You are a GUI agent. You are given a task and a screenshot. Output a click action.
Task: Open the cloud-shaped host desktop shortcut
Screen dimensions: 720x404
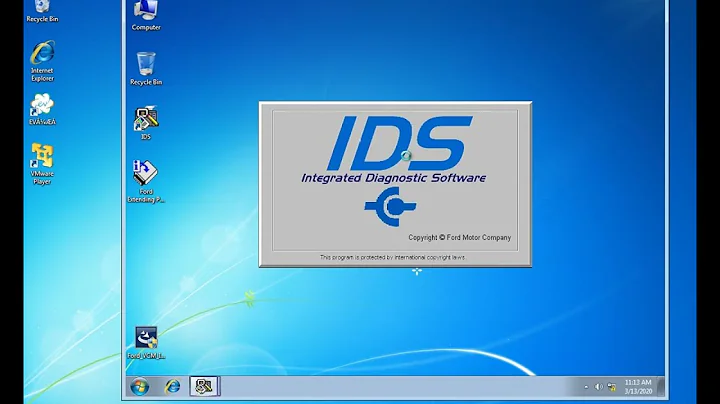[x=42, y=109]
